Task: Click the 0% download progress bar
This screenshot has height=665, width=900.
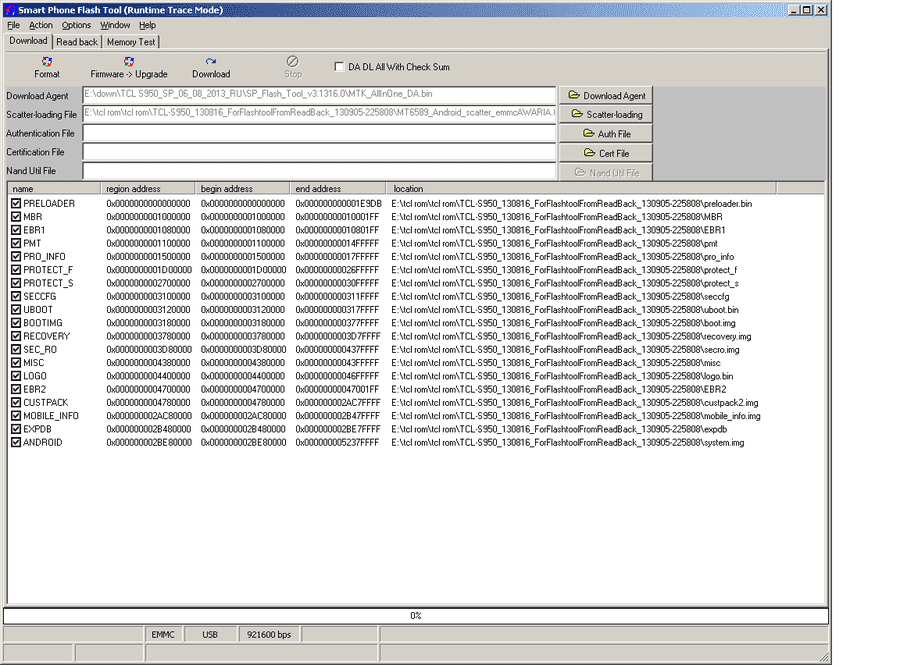Action: (x=416, y=616)
